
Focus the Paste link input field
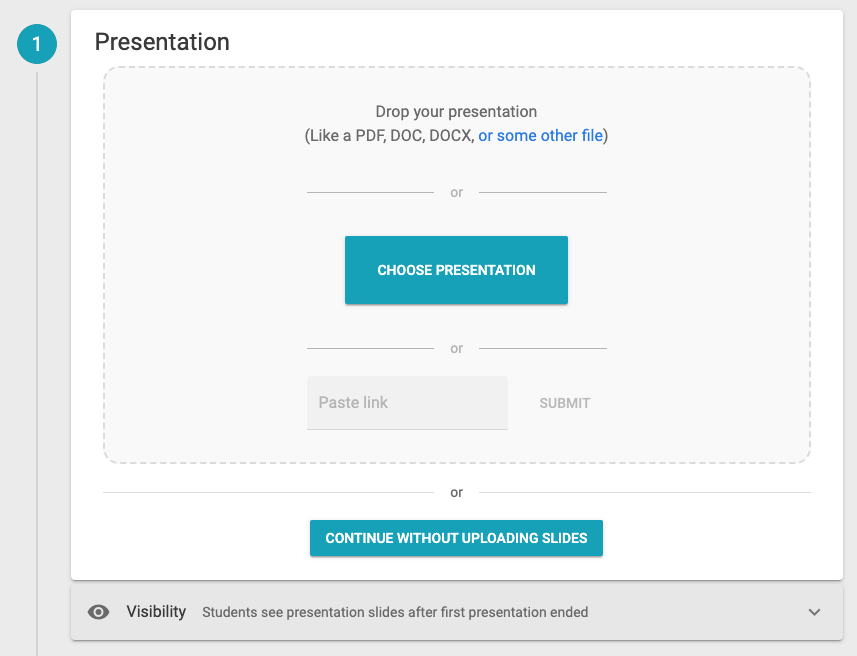tap(407, 403)
